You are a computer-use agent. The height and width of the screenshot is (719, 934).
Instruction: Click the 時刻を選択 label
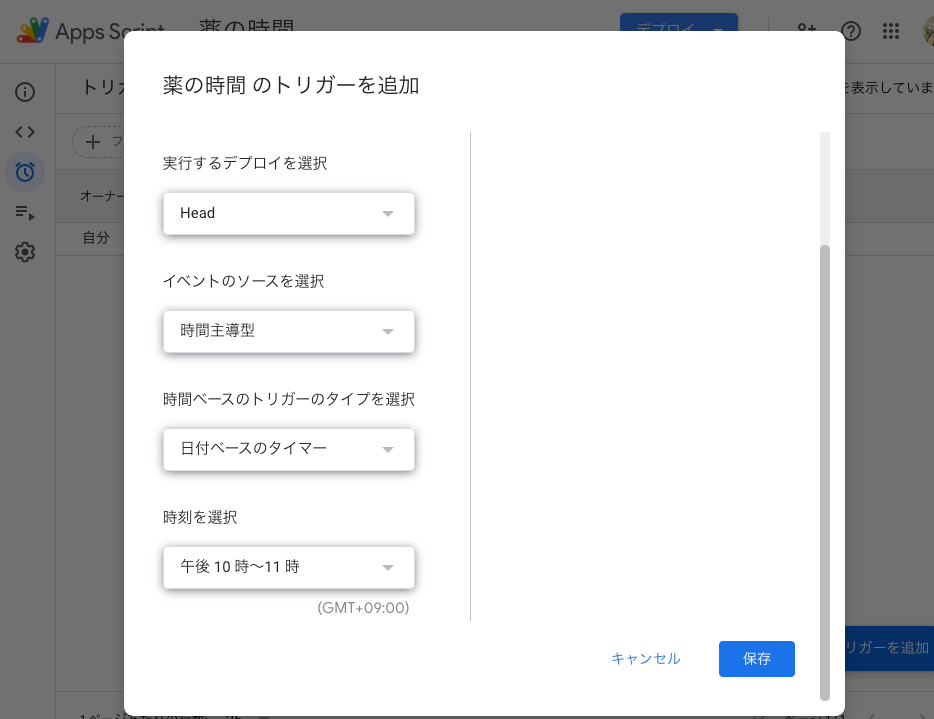pyautogui.click(x=200, y=517)
